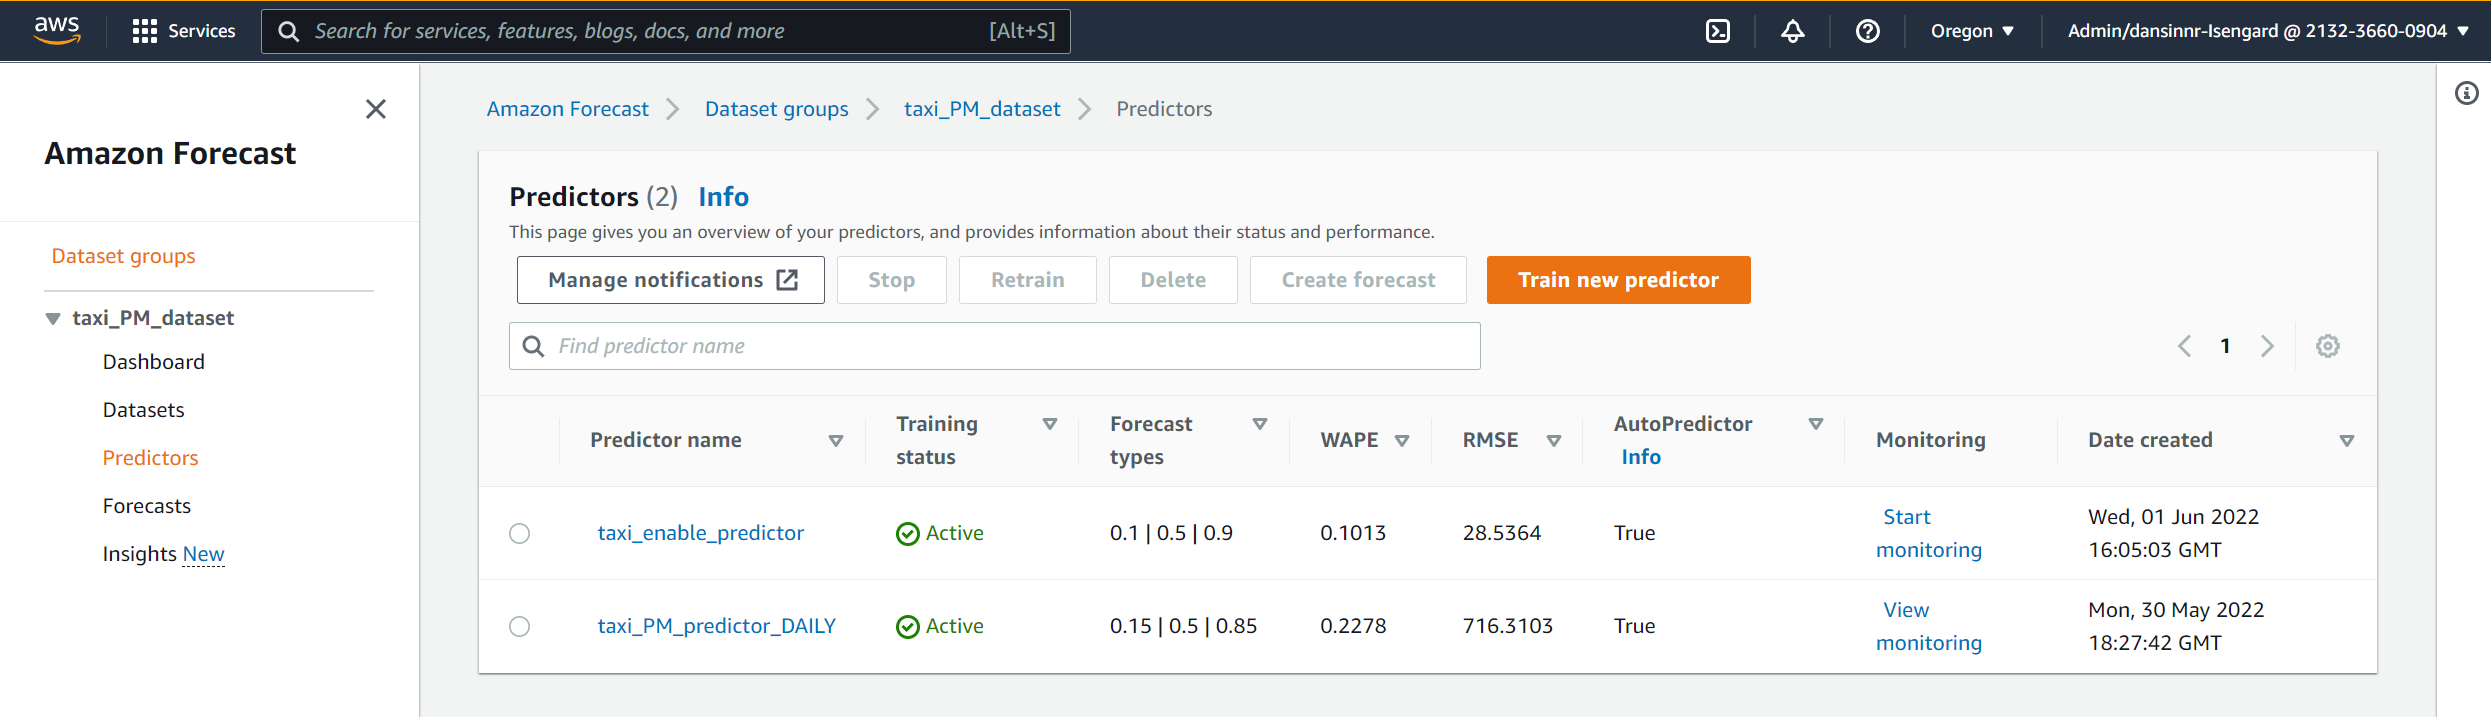The height and width of the screenshot is (717, 2491).
Task: Click View monitoring for taxi_PM_predictor_DAILY
Action: point(1928,626)
